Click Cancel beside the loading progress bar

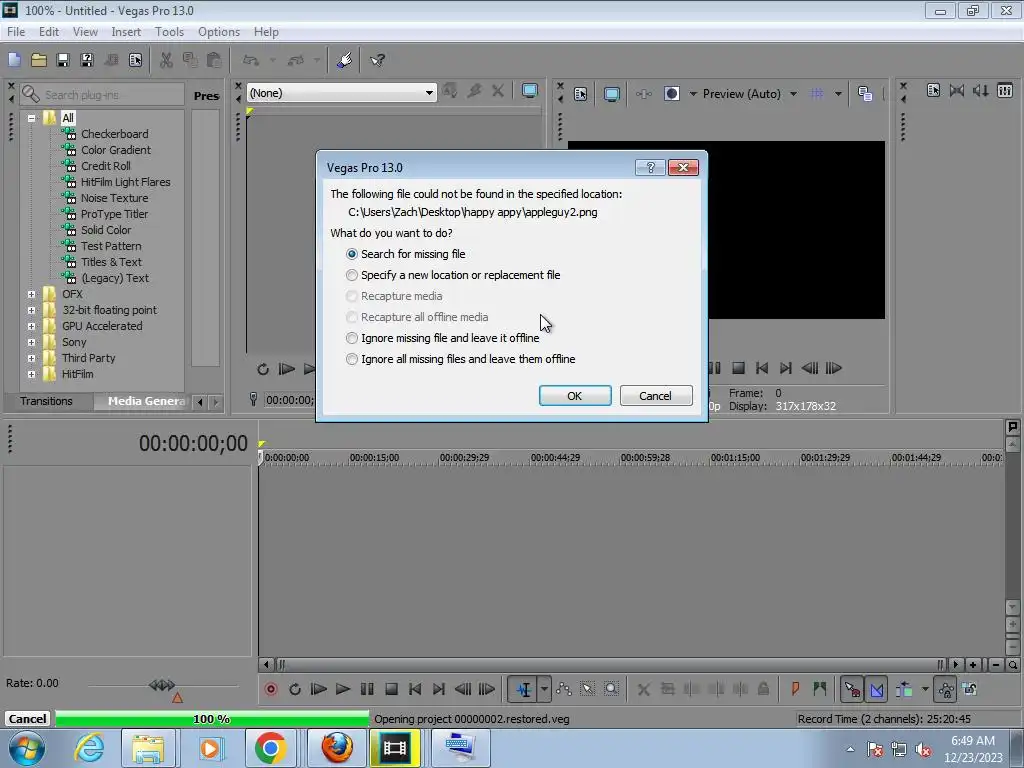coord(27,719)
